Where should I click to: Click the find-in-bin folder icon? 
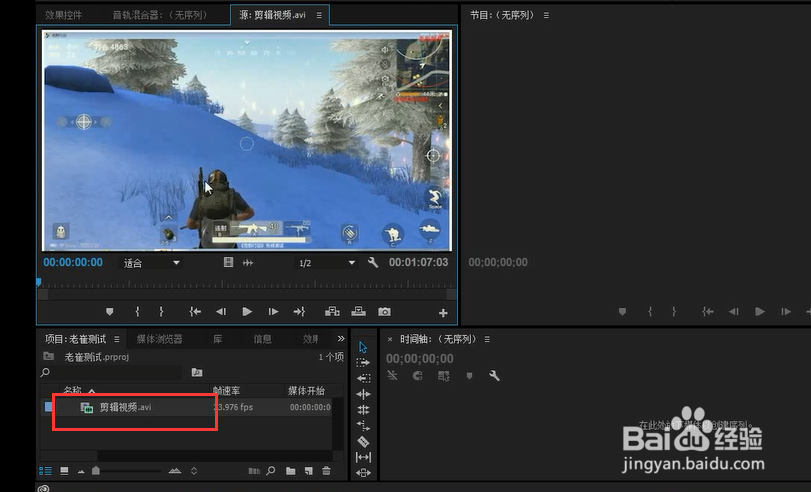click(x=197, y=372)
